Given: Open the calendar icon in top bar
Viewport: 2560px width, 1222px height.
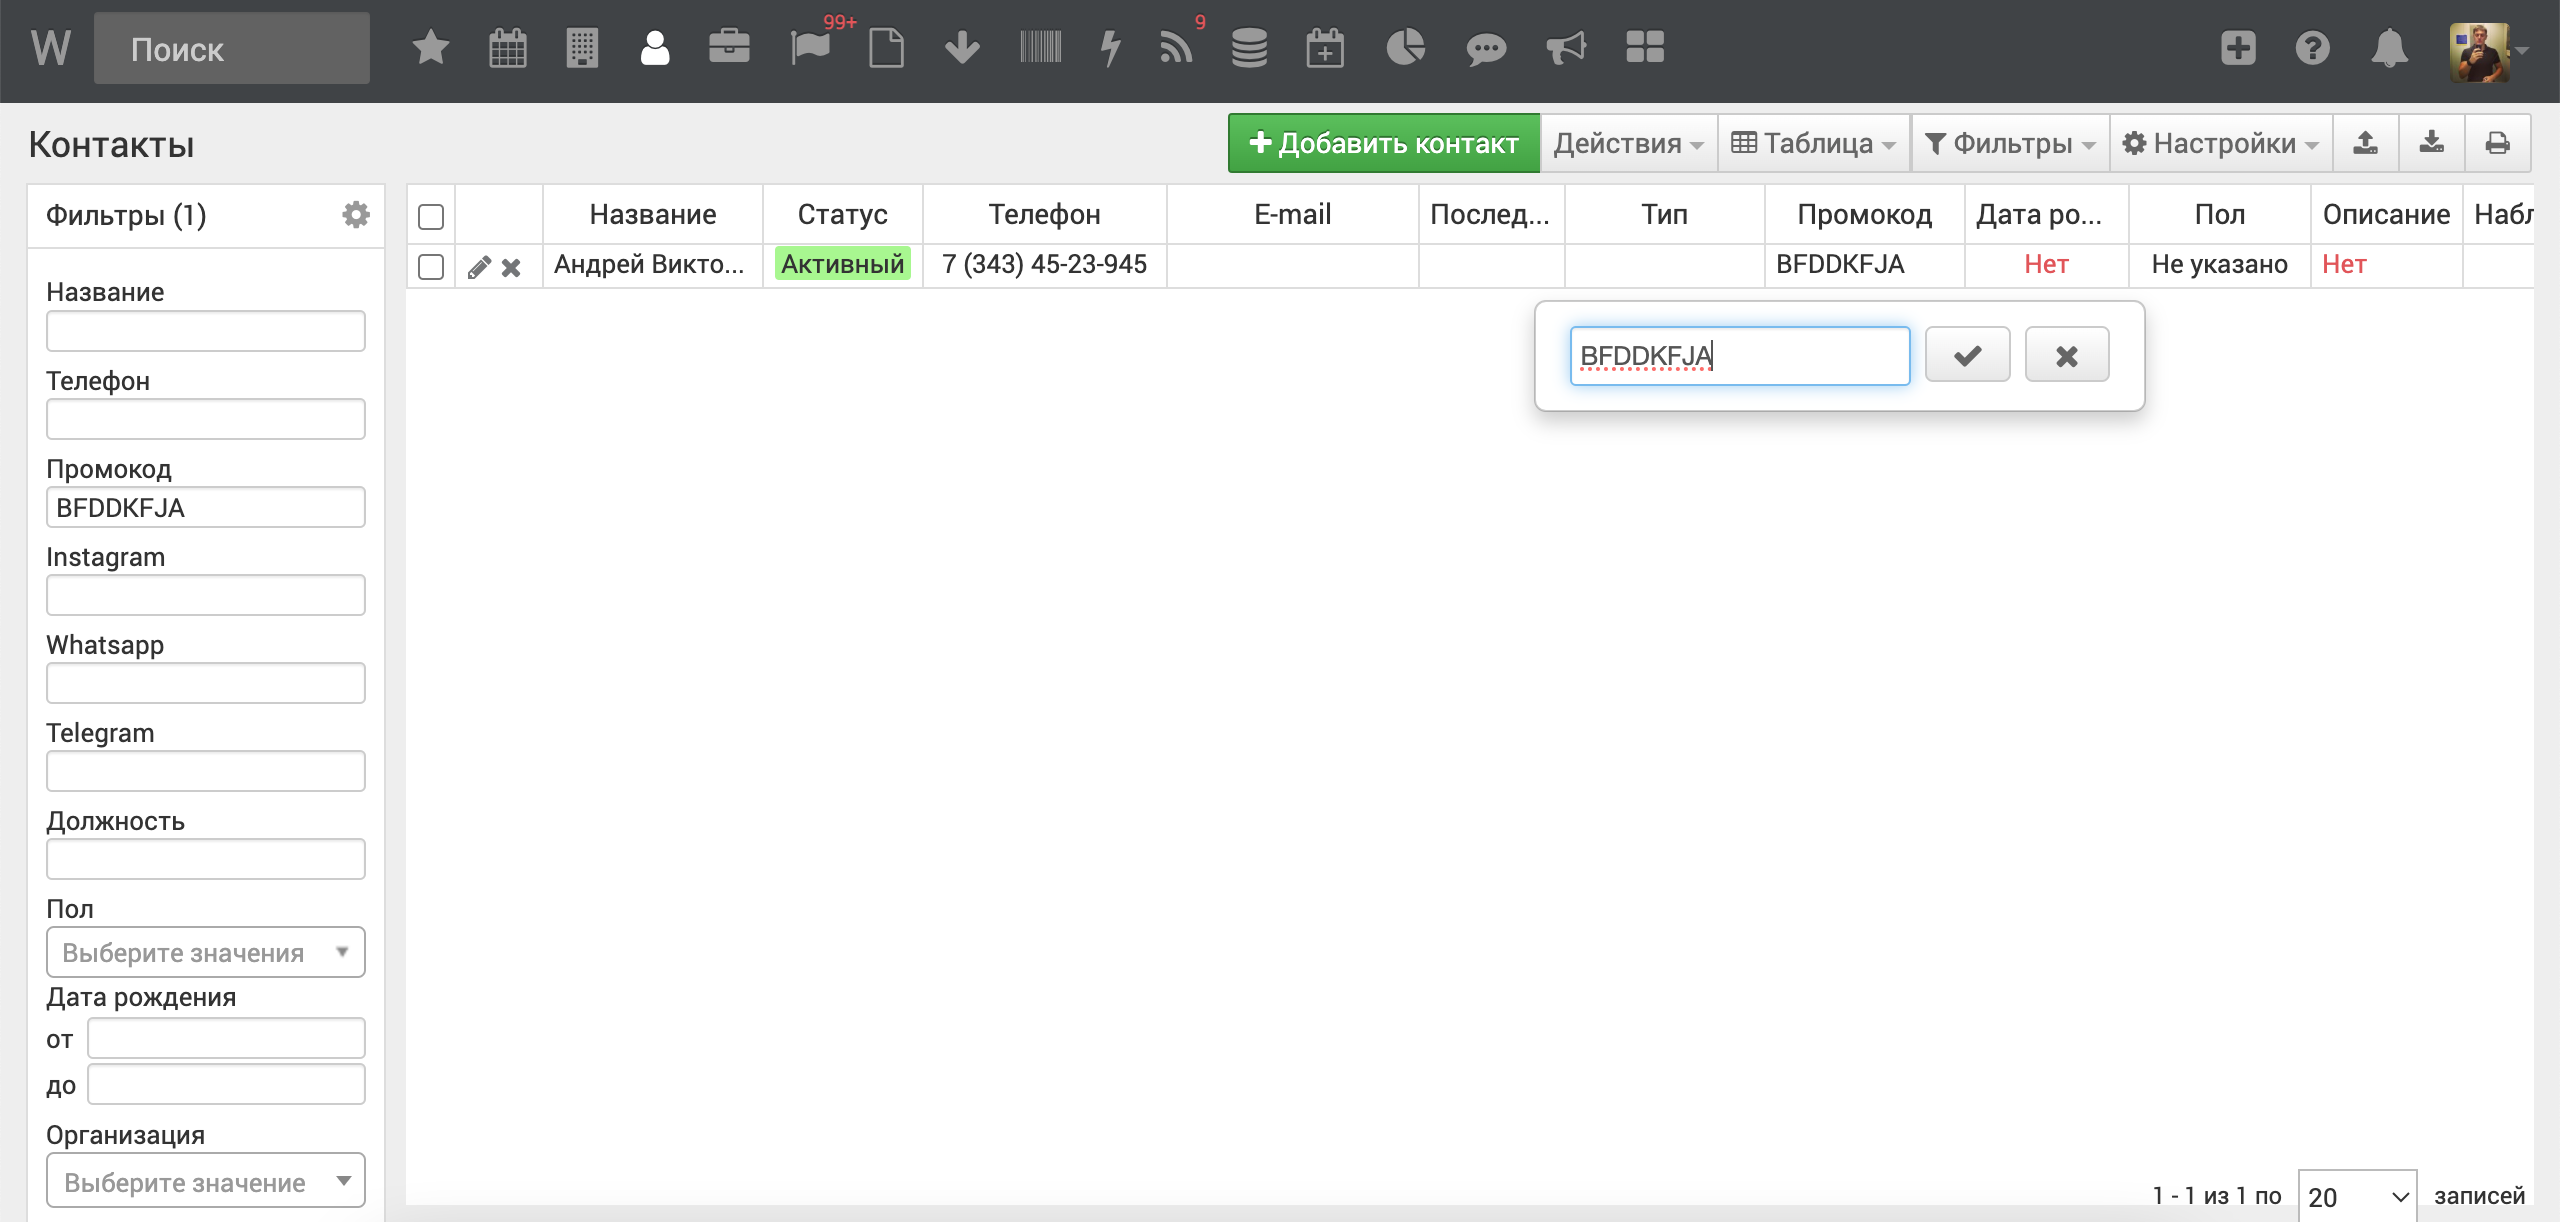Looking at the screenshot, I should 507,48.
